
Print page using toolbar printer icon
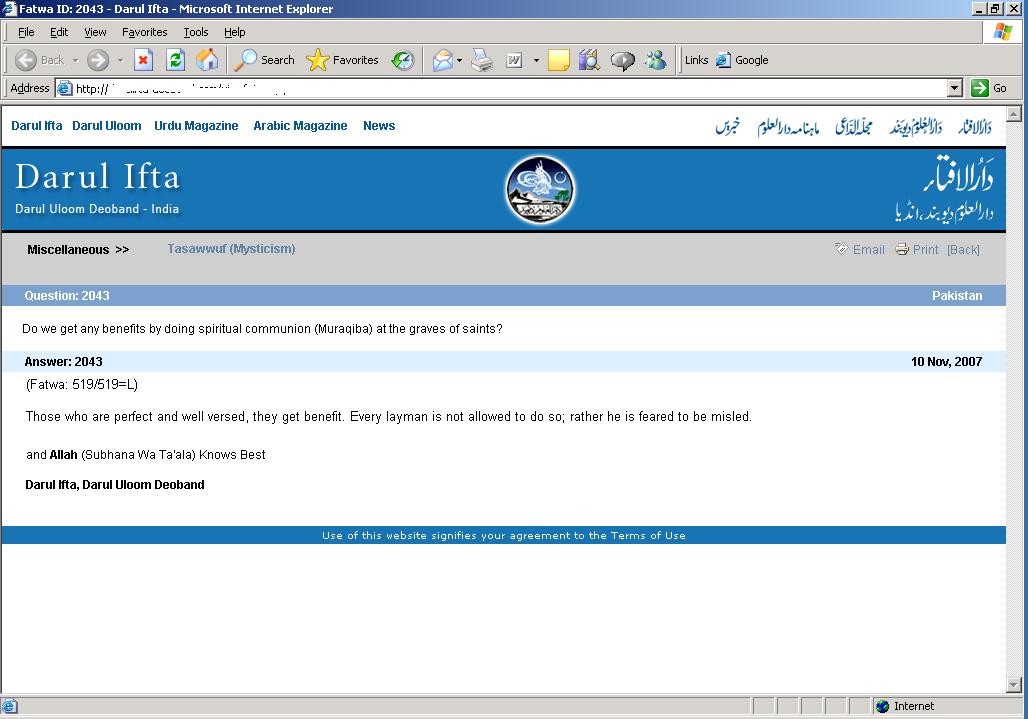click(x=483, y=60)
